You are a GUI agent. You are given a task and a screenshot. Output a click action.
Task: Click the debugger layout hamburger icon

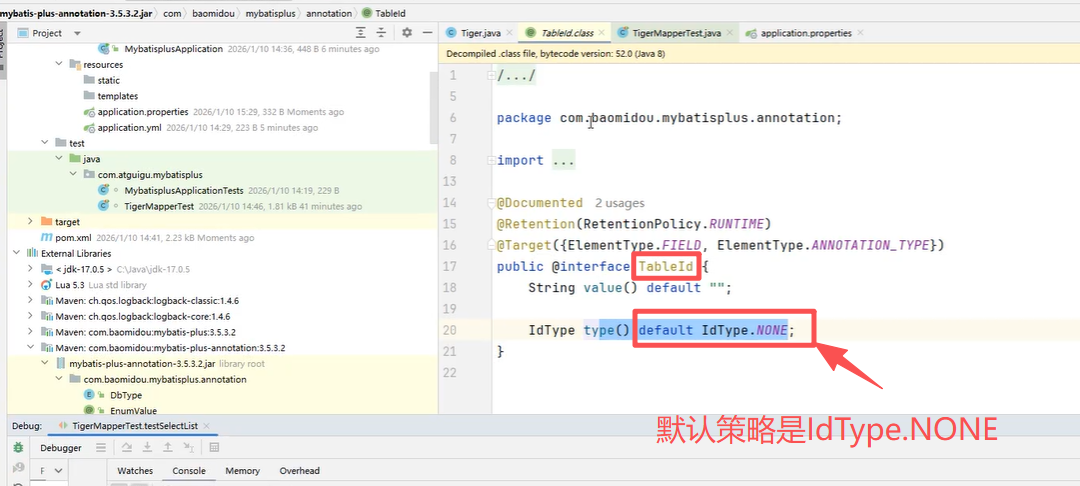pyautogui.click(x=101, y=447)
